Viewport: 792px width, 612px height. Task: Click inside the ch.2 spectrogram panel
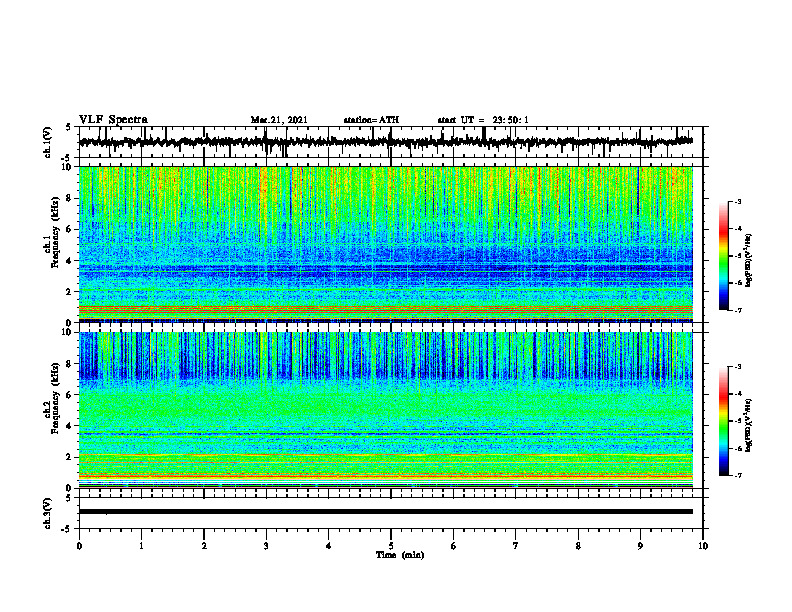385,410
